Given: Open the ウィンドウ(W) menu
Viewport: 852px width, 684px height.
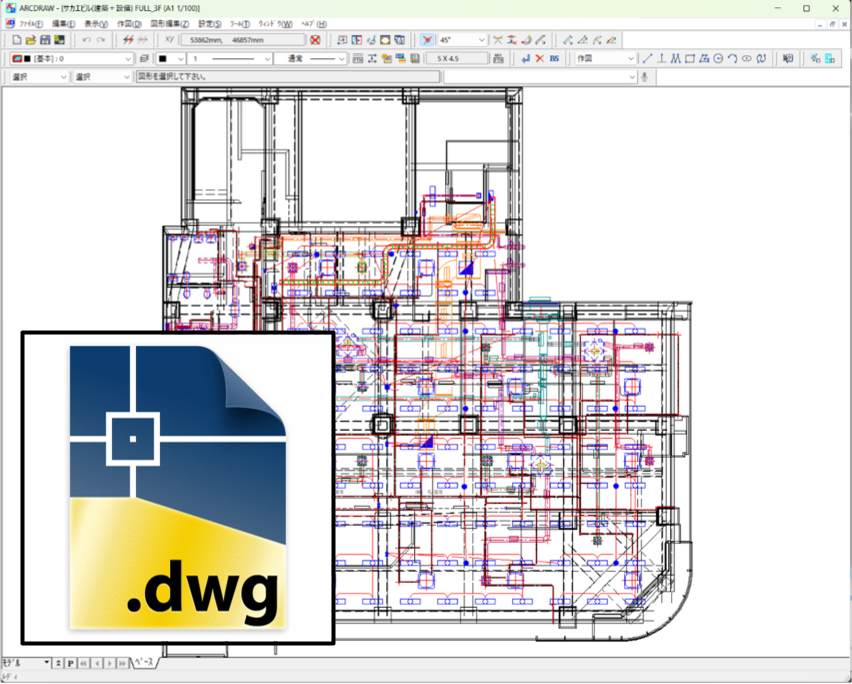Looking at the screenshot, I should (275, 24).
